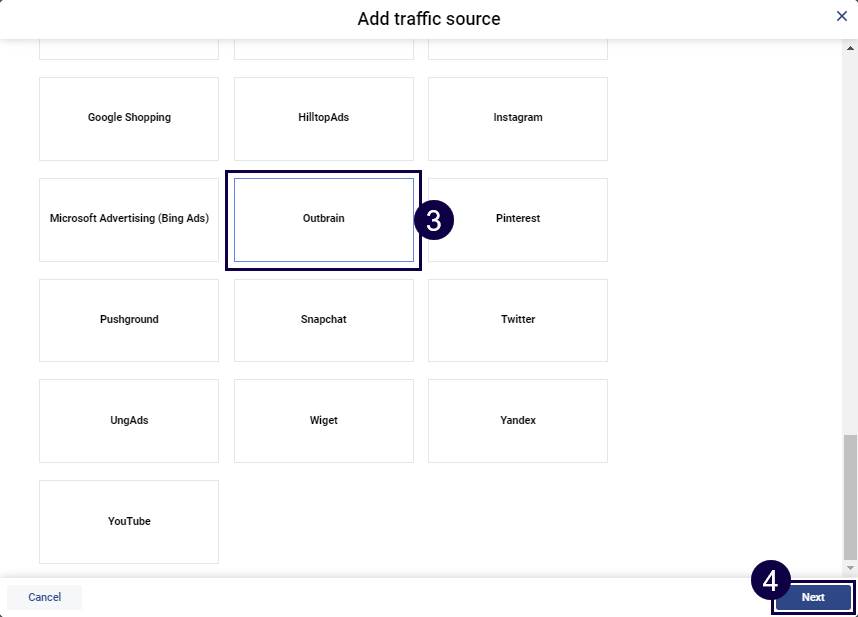This screenshot has width=858, height=617.
Task: Cancel adding a traffic source
Action: pos(44,597)
